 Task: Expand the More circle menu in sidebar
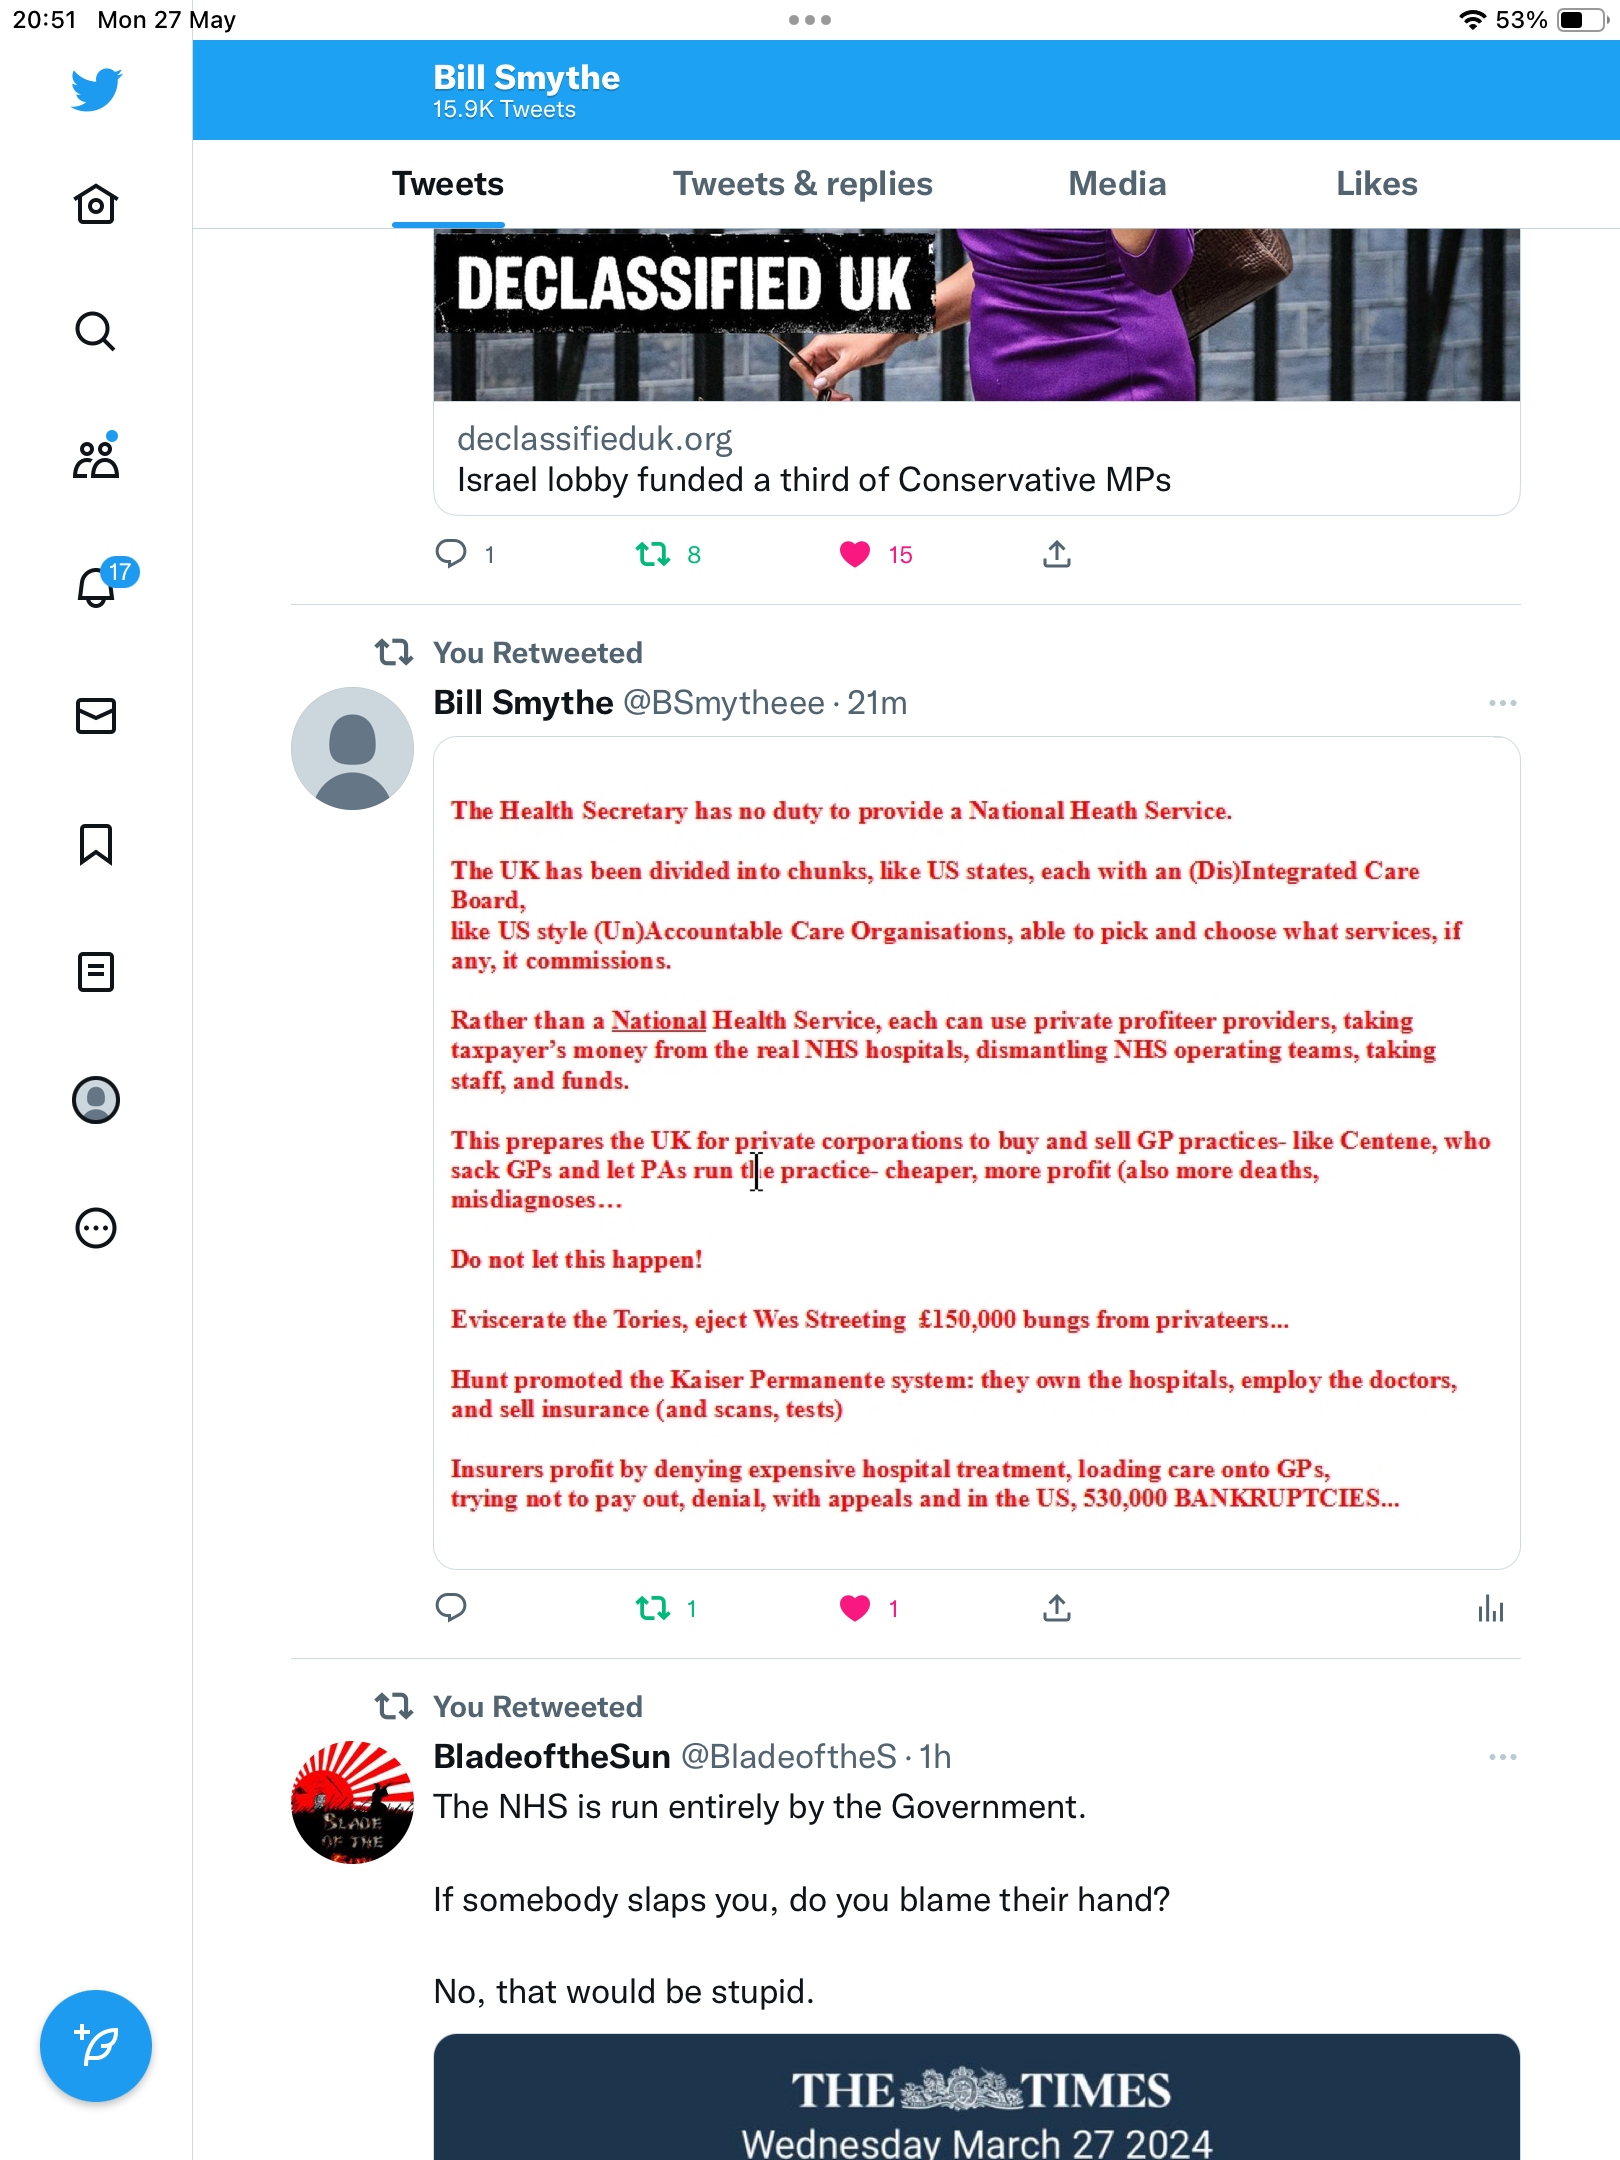[x=96, y=1228]
